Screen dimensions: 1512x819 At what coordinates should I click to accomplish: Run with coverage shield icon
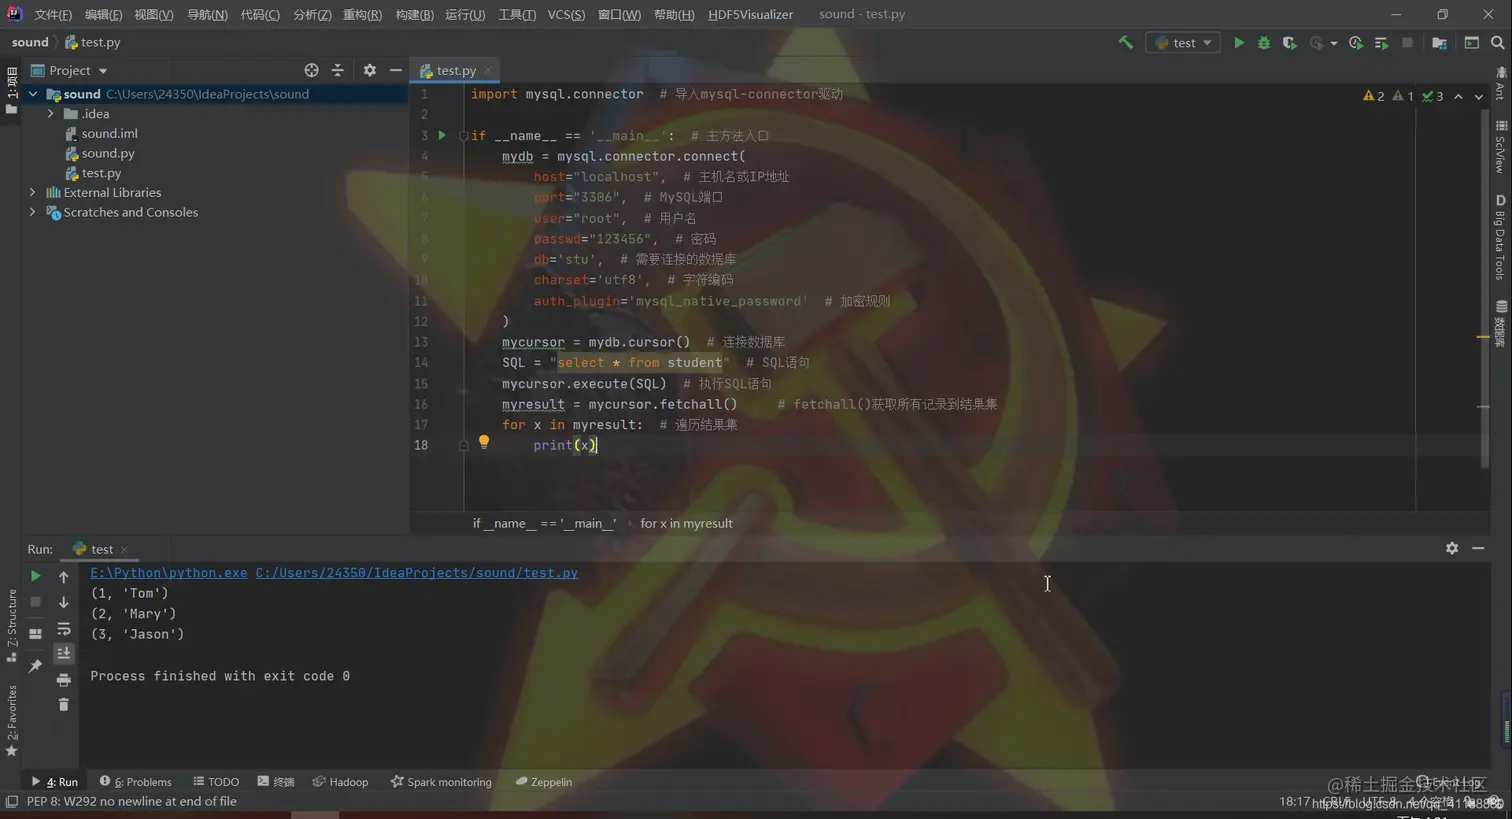tap(1289, 43)
